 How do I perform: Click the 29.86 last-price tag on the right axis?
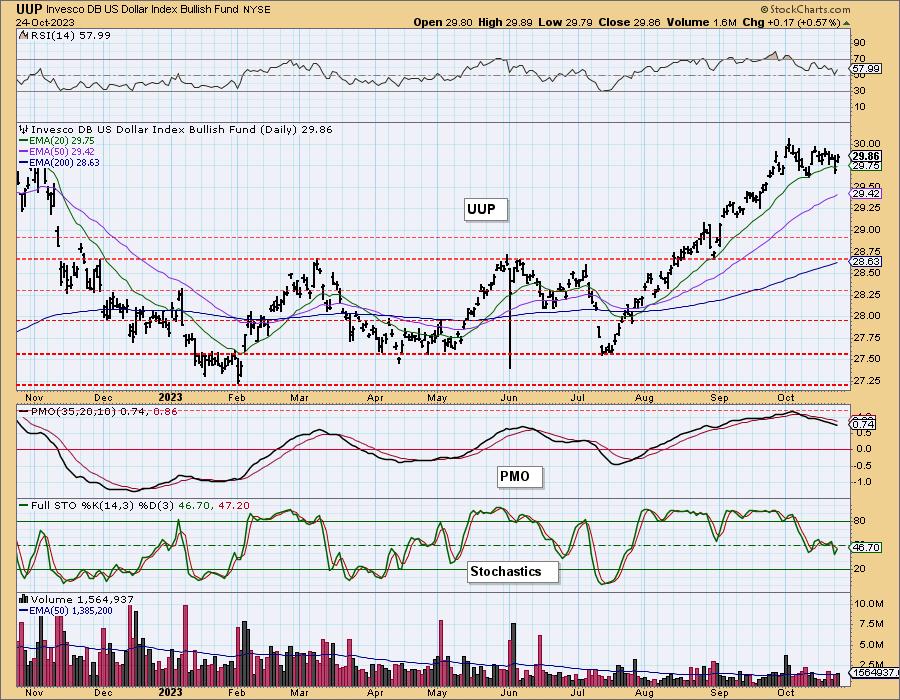866,156
